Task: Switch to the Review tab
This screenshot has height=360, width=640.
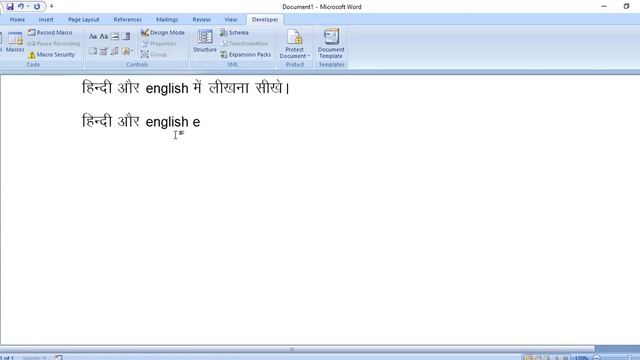Action: [202, 20]
